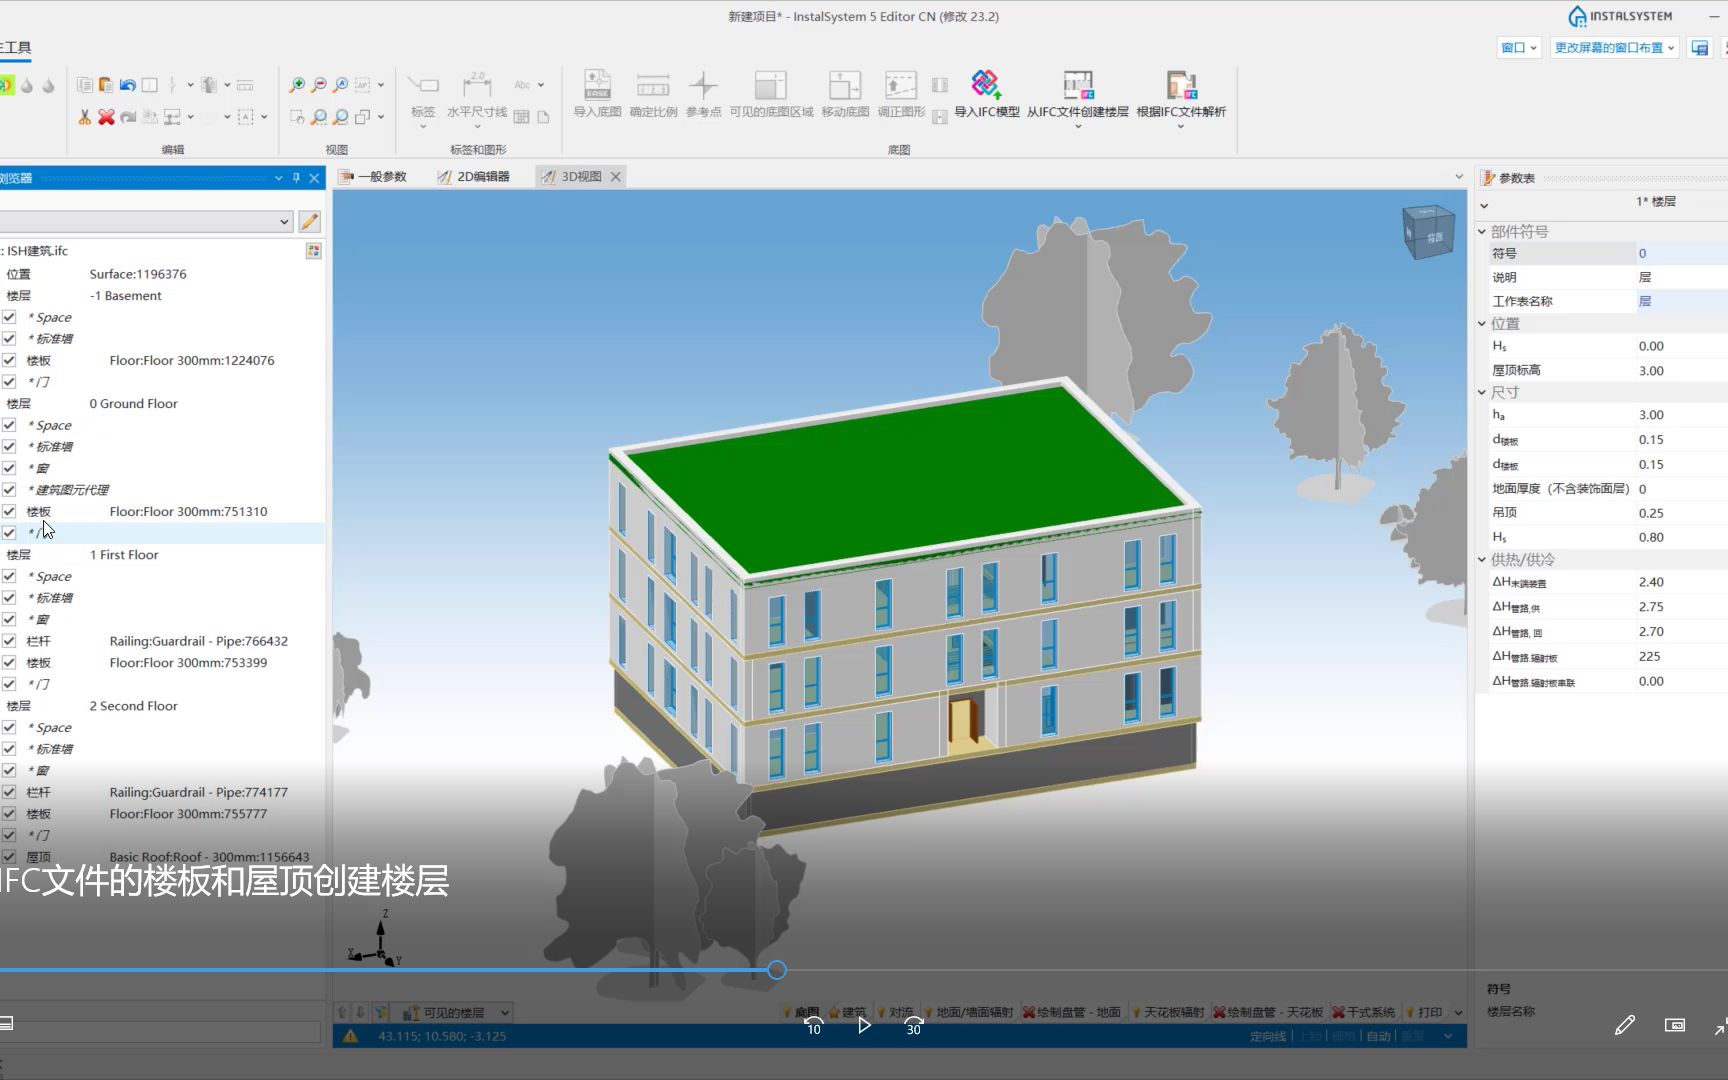Click the Label (标签) tool icon
Screen dimensions: 1728x1080
coord(423,85)
